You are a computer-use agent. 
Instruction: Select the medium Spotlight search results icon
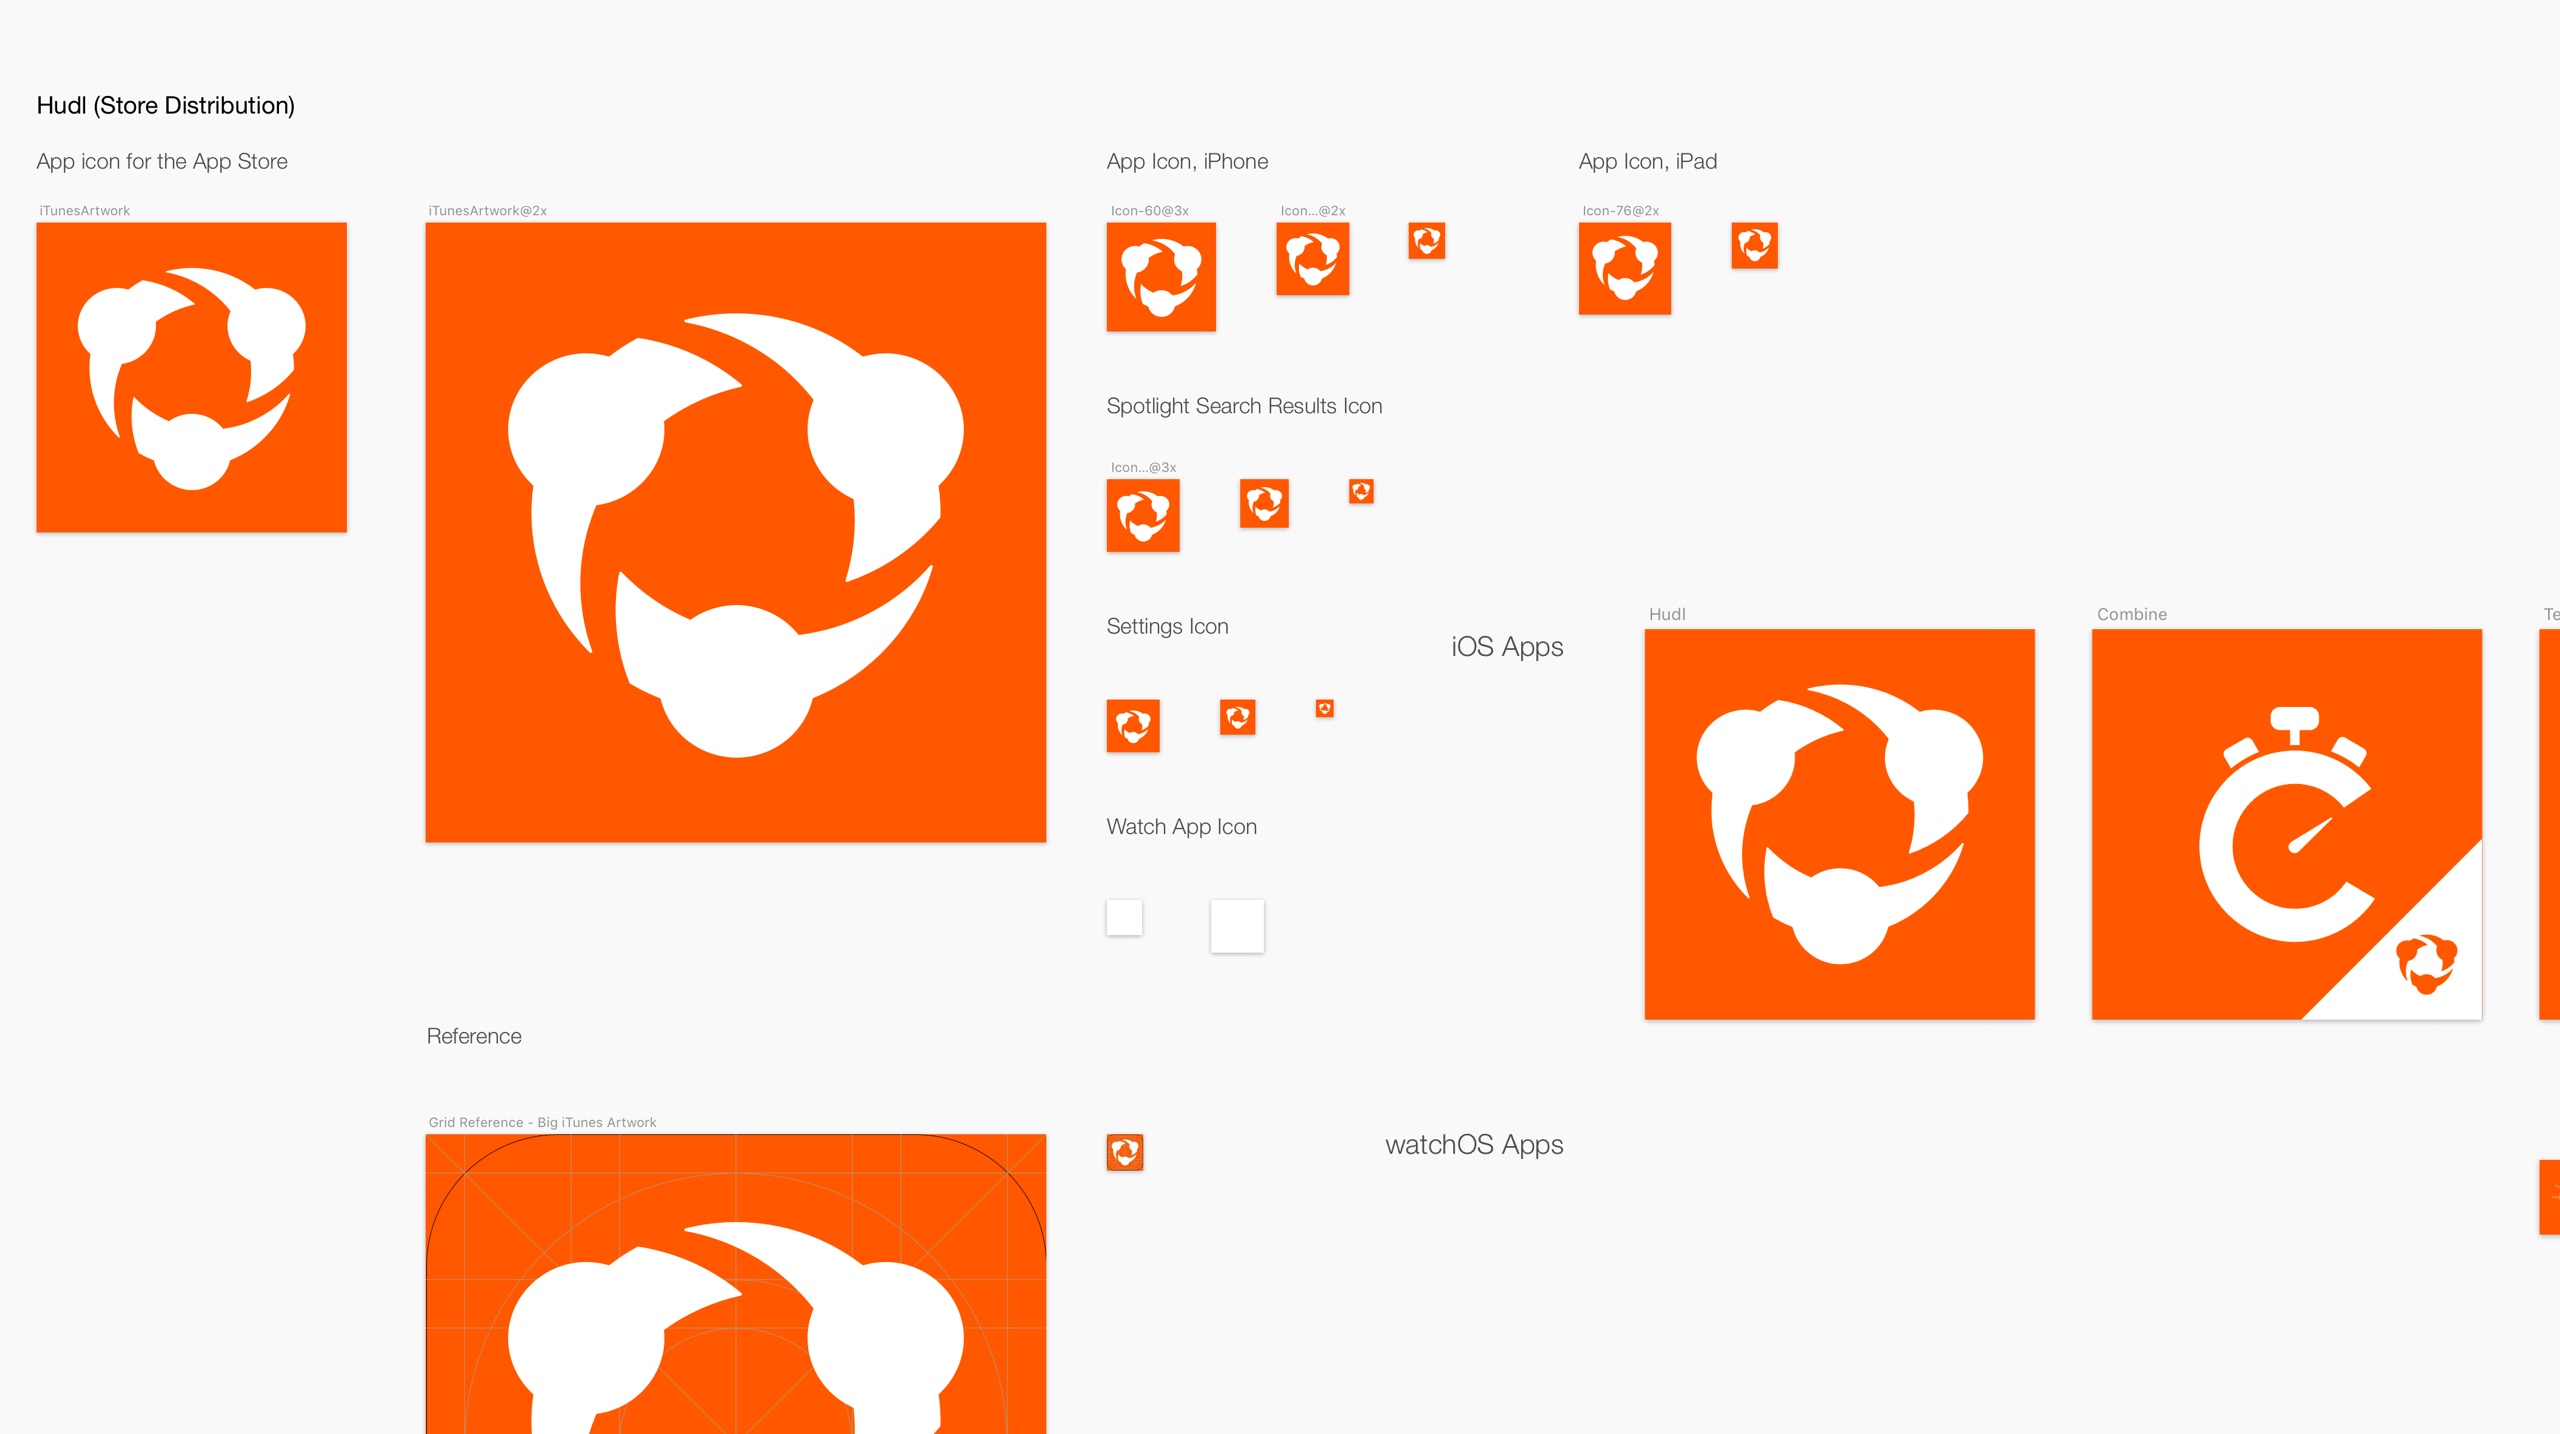pyautogui.click(x=1264, y=504)
